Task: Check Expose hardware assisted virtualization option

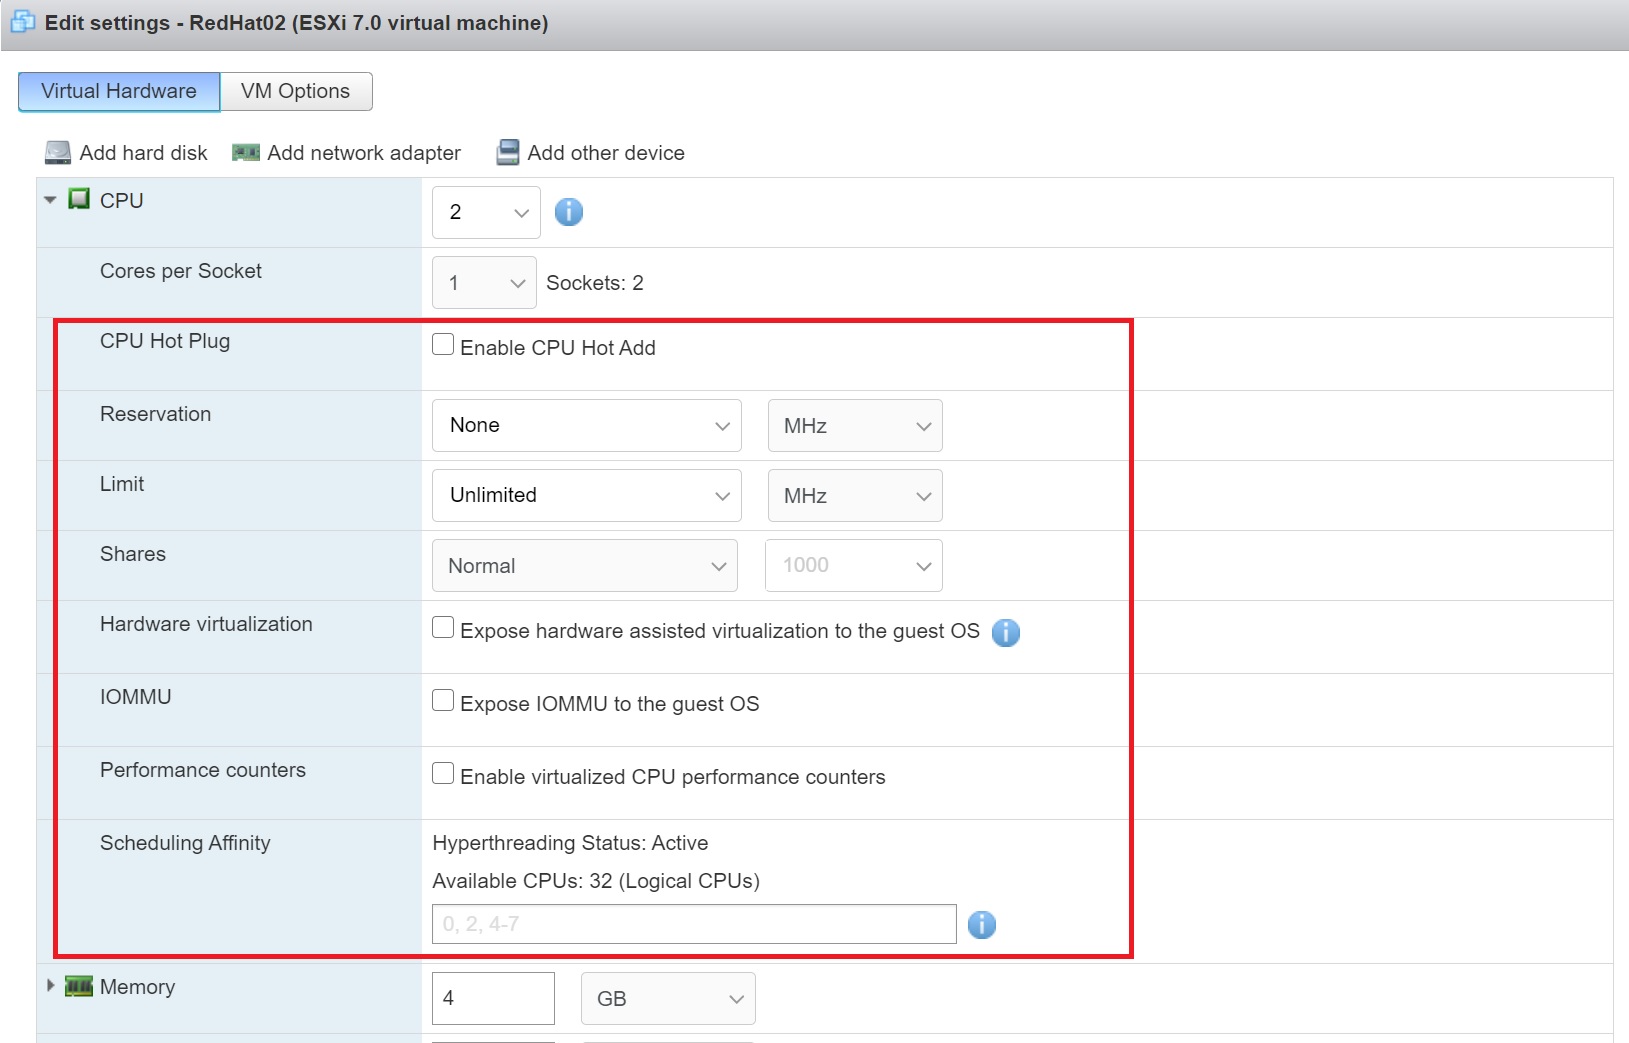Action: [x=443, y=628]
